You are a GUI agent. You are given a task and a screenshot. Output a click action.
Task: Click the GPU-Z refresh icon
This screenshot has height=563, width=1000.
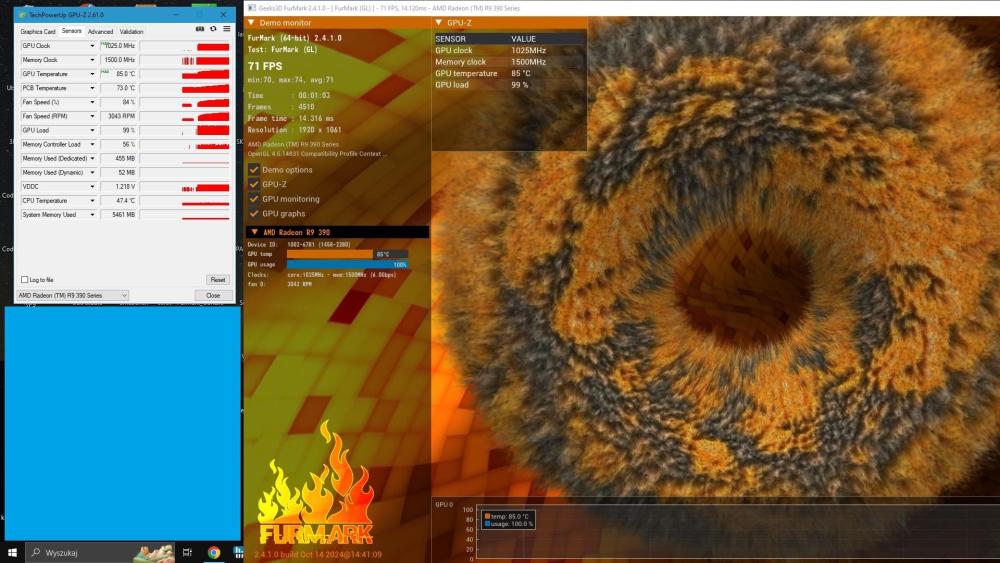(213, 29)
